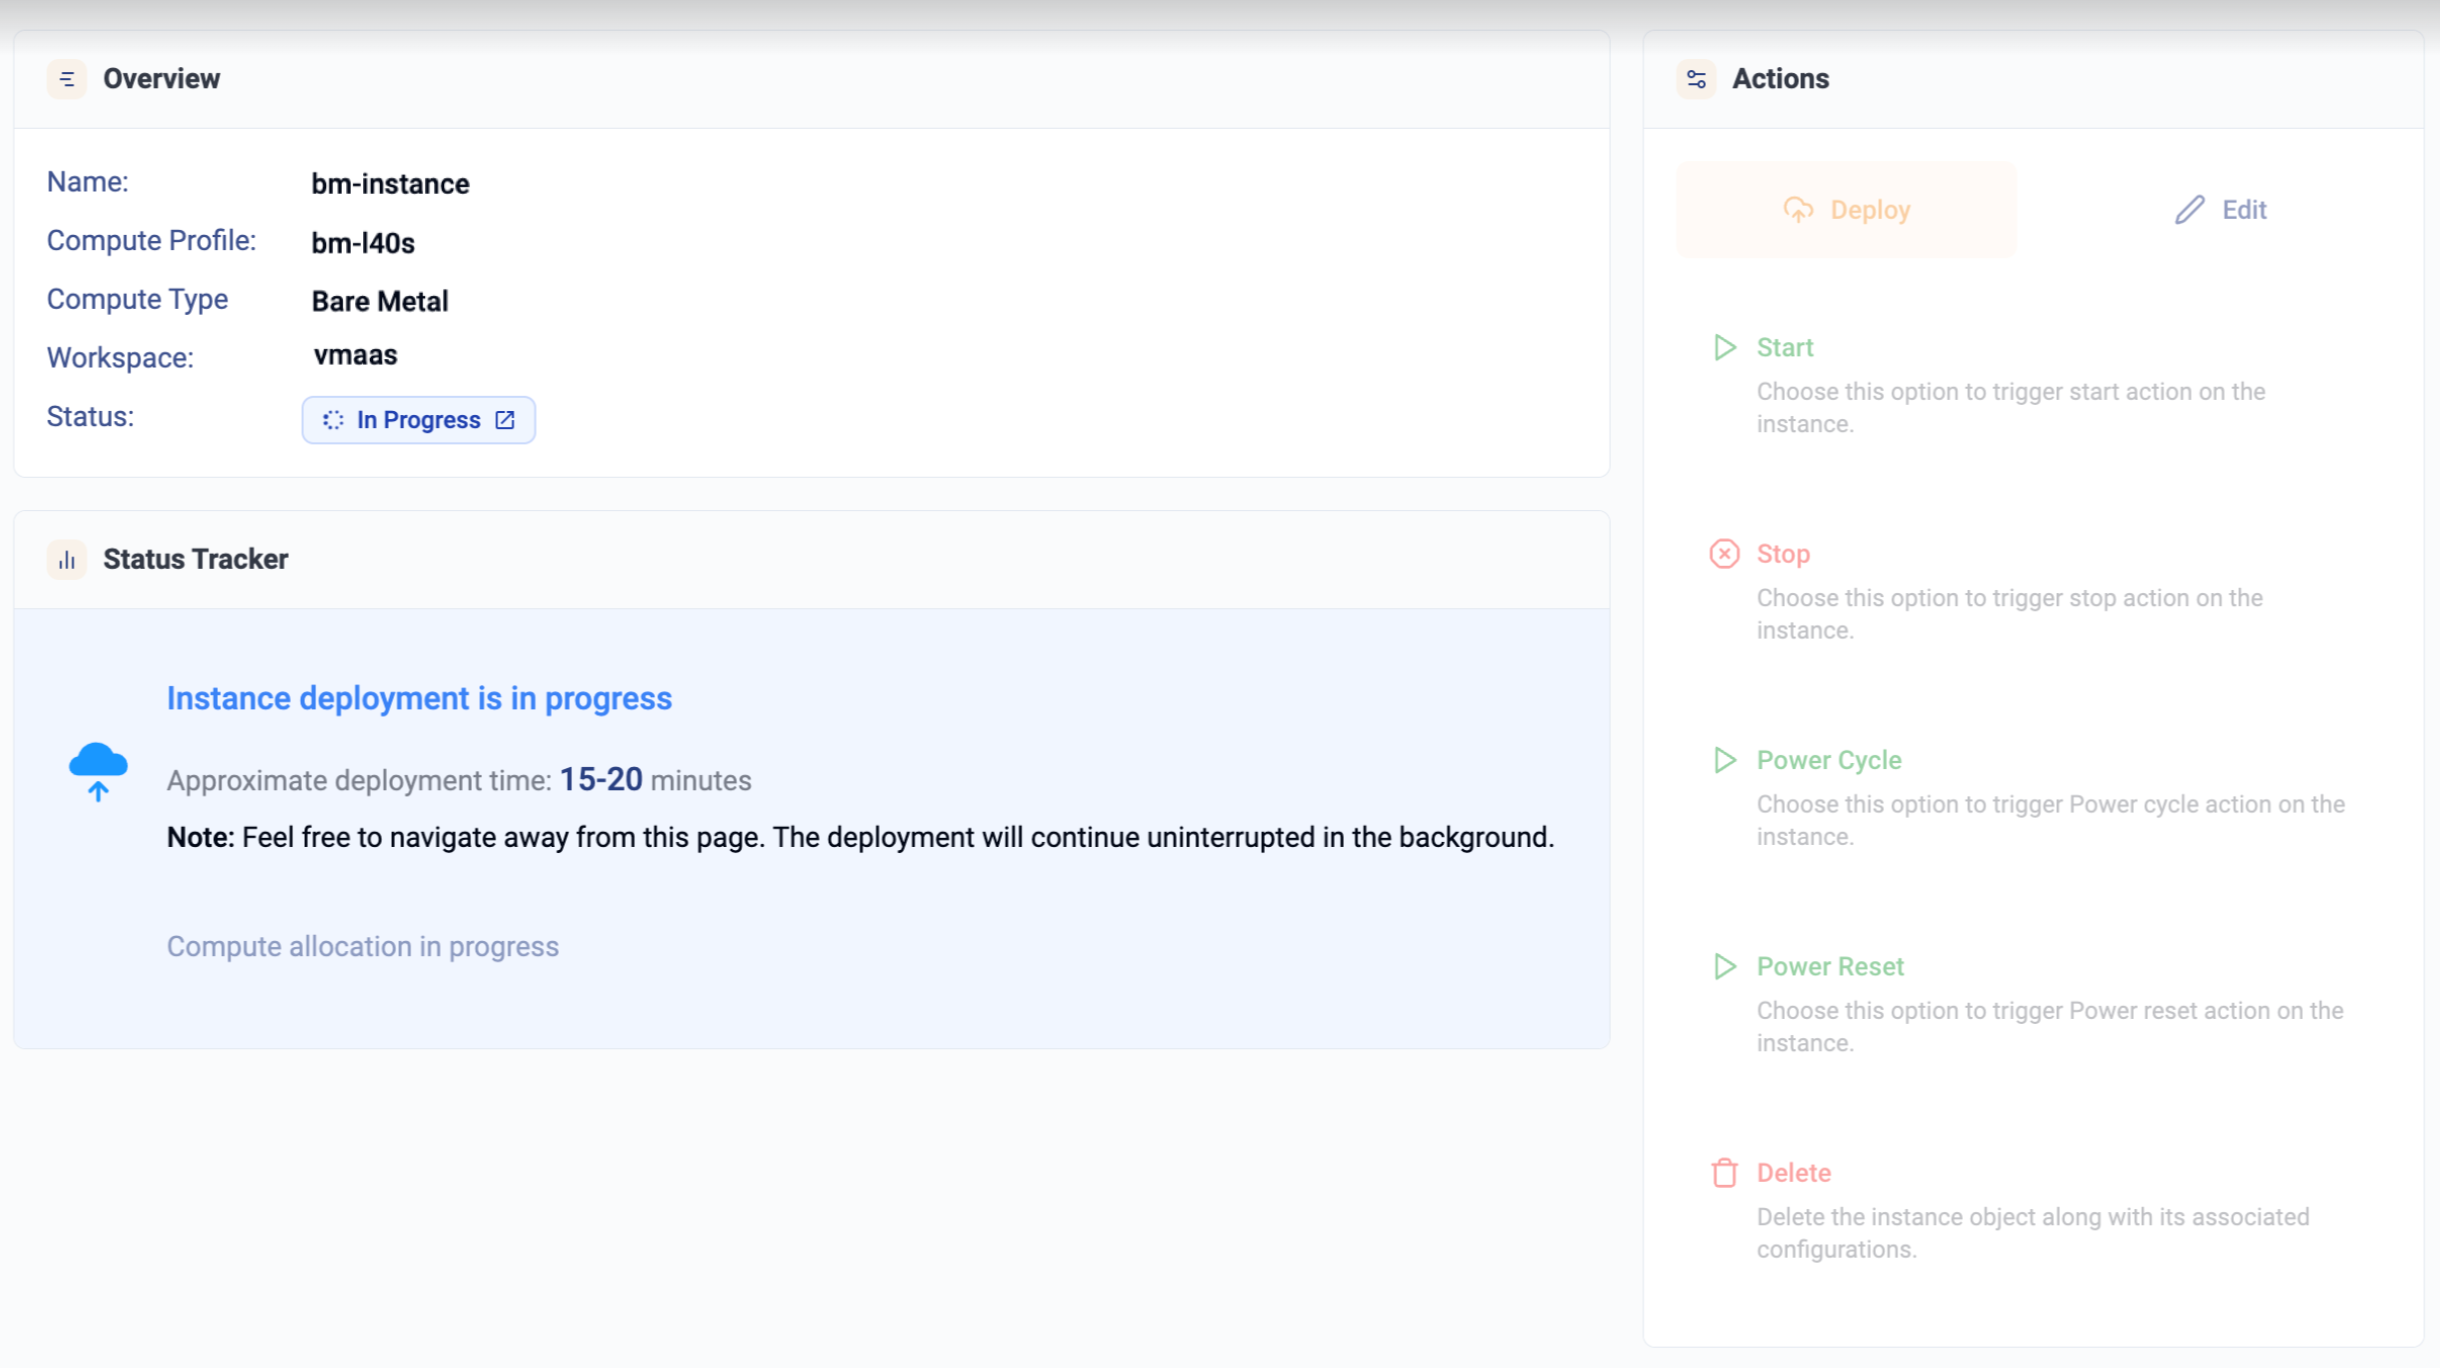The image size is (2440, 1368).
Task: Click the Power Reset play icon
Action: pos(1724,967)
